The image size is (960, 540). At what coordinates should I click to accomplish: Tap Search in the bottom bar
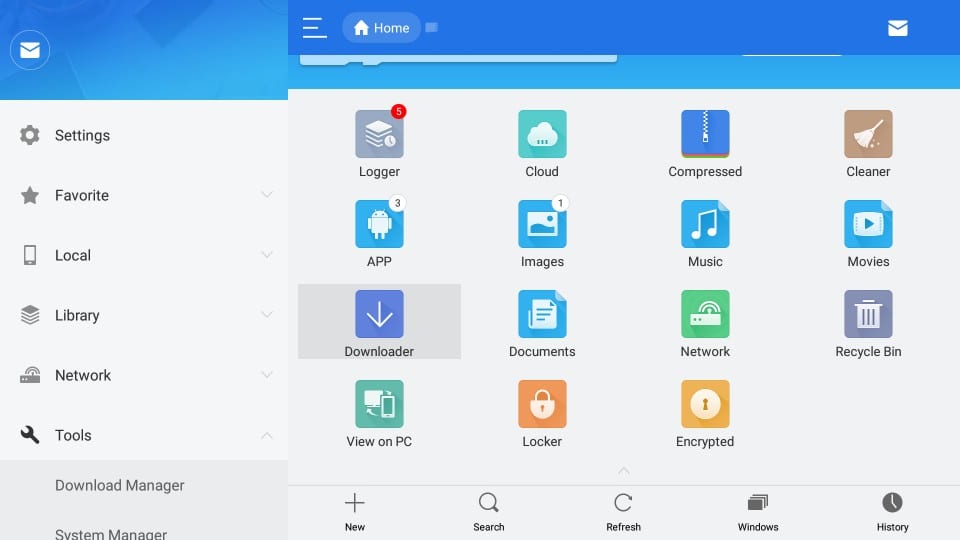[x=489, y=512]
